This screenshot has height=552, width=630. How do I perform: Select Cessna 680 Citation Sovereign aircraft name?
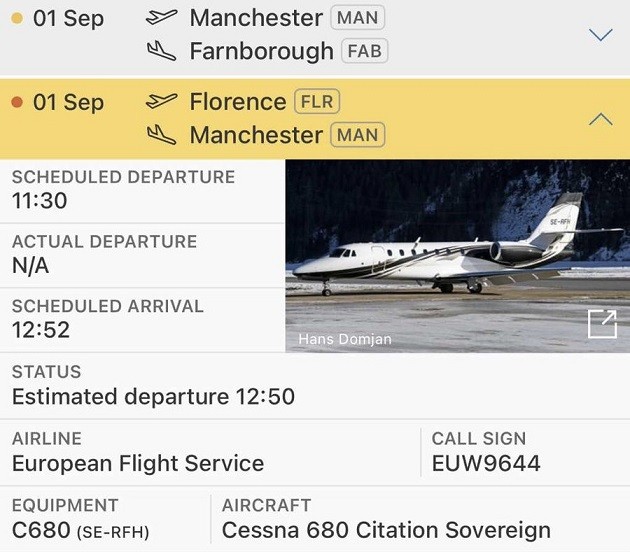pyautogui.click(x=386, y=530)
